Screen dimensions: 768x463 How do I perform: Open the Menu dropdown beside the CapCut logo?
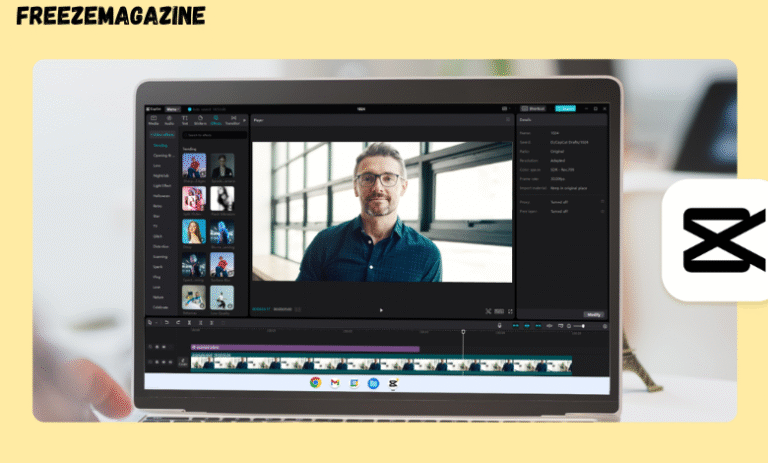tap(172, 109)
